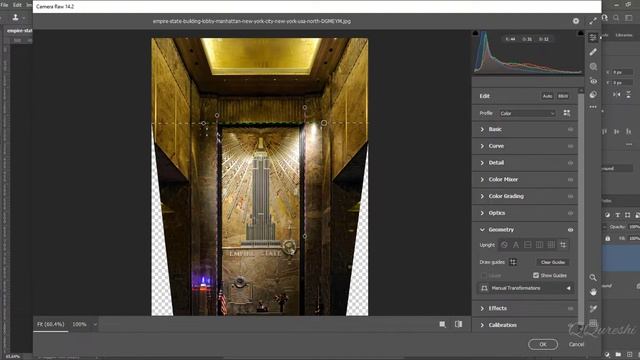Select the Hand tool in Camera Raw

[x=593, y=292]
